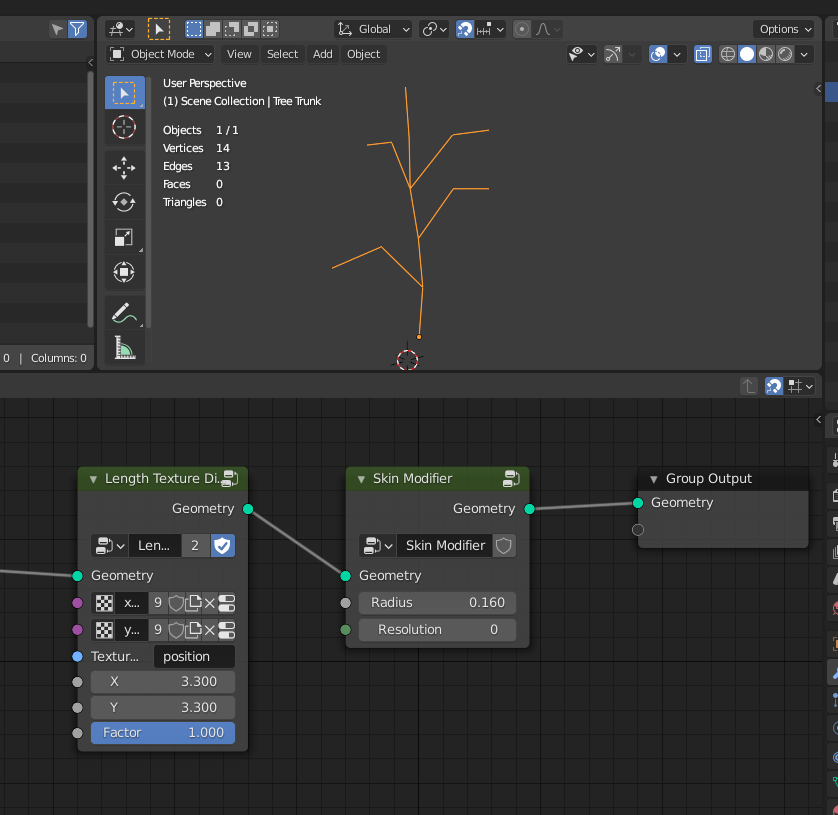Toggle viewport overlays
Image resolution: width=838 pixels, height=815 pixels.
658,54
